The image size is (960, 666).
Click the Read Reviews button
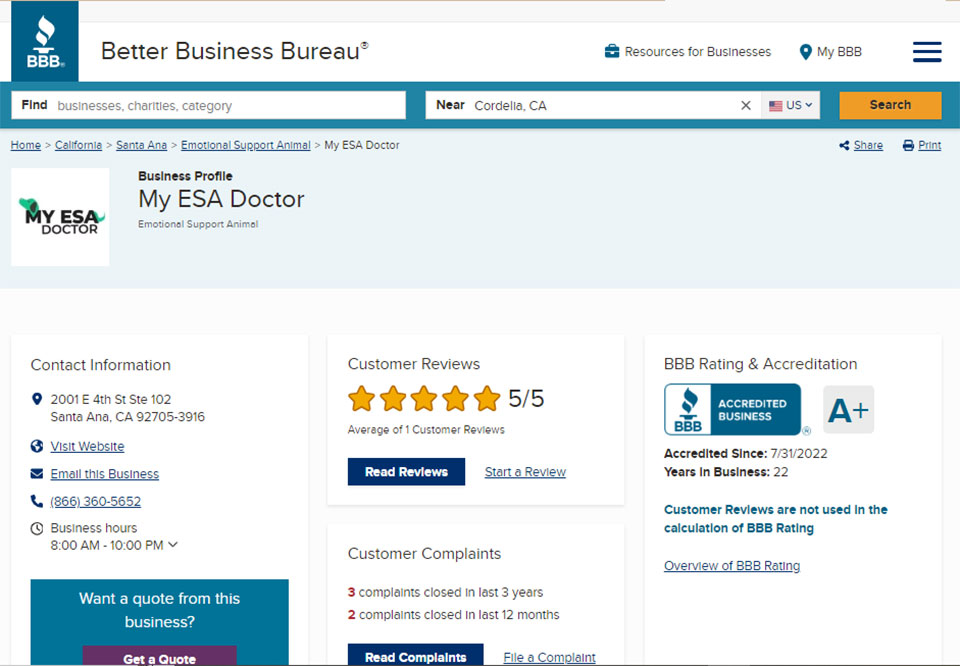pos(406,472)
